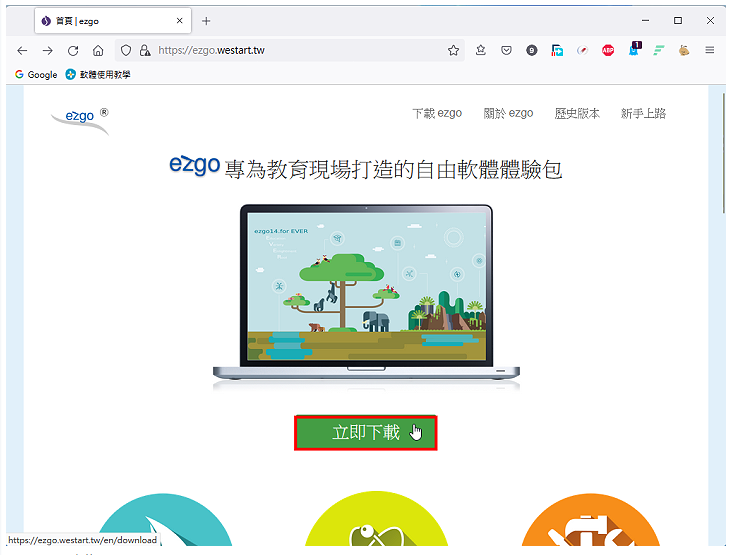Open a new browser tab

point(206,21)
